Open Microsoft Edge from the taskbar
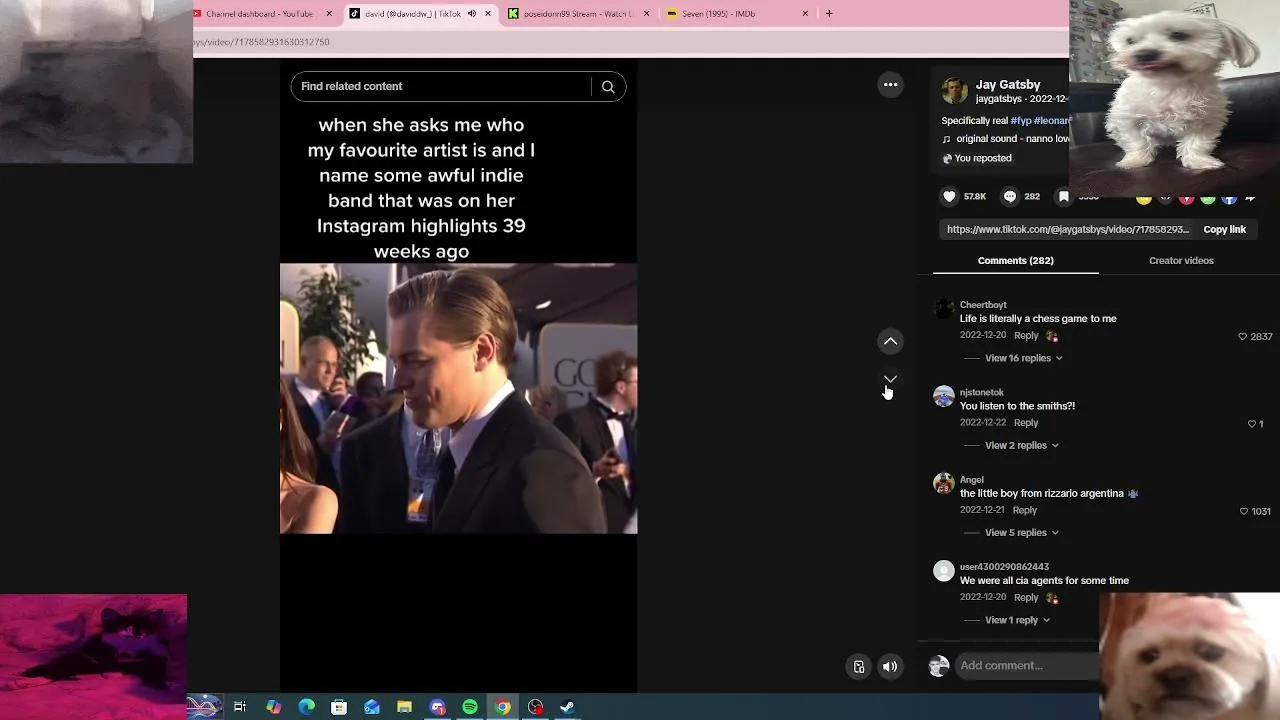1280x720 pixels. (306, 707)
